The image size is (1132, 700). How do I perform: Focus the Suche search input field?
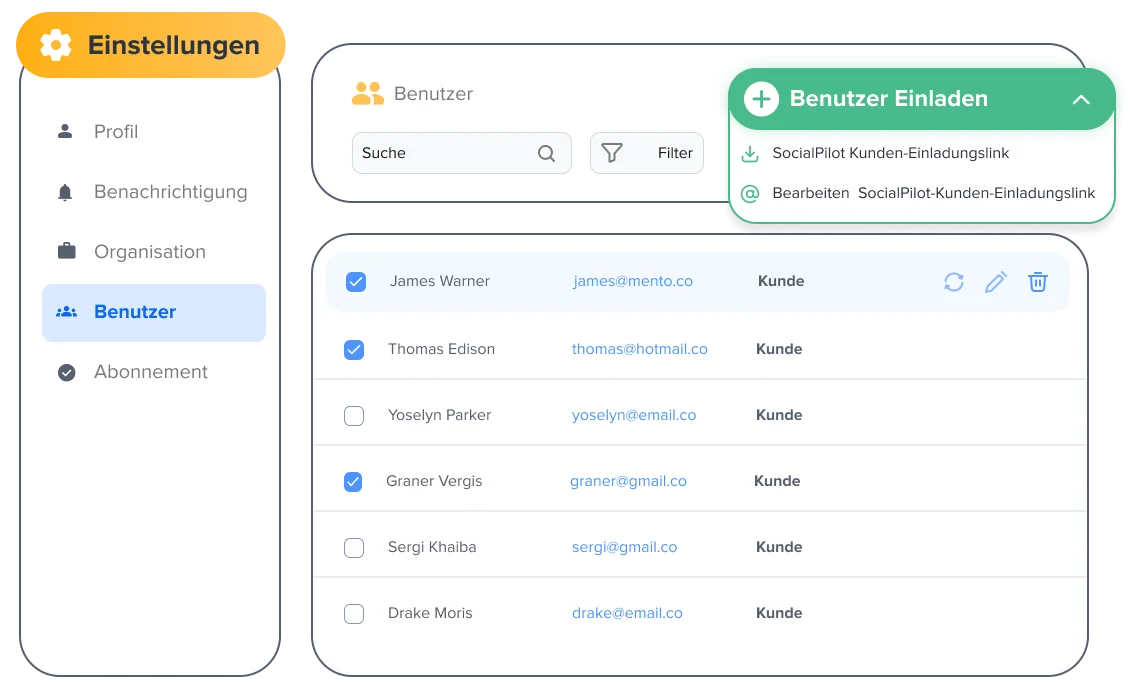pos(440,153)
